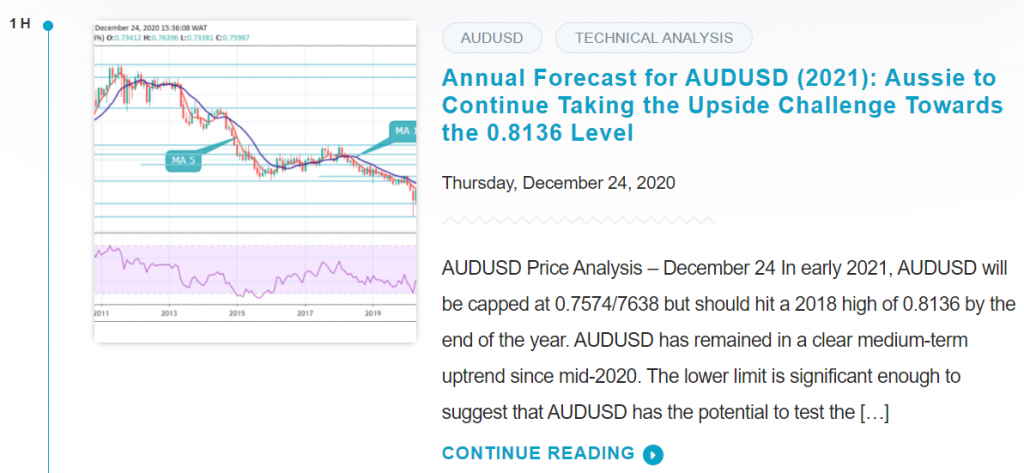Click the purple RSI indicator panel
The width and height of the screenshot is (1024, 473).
tap(254, 271)
